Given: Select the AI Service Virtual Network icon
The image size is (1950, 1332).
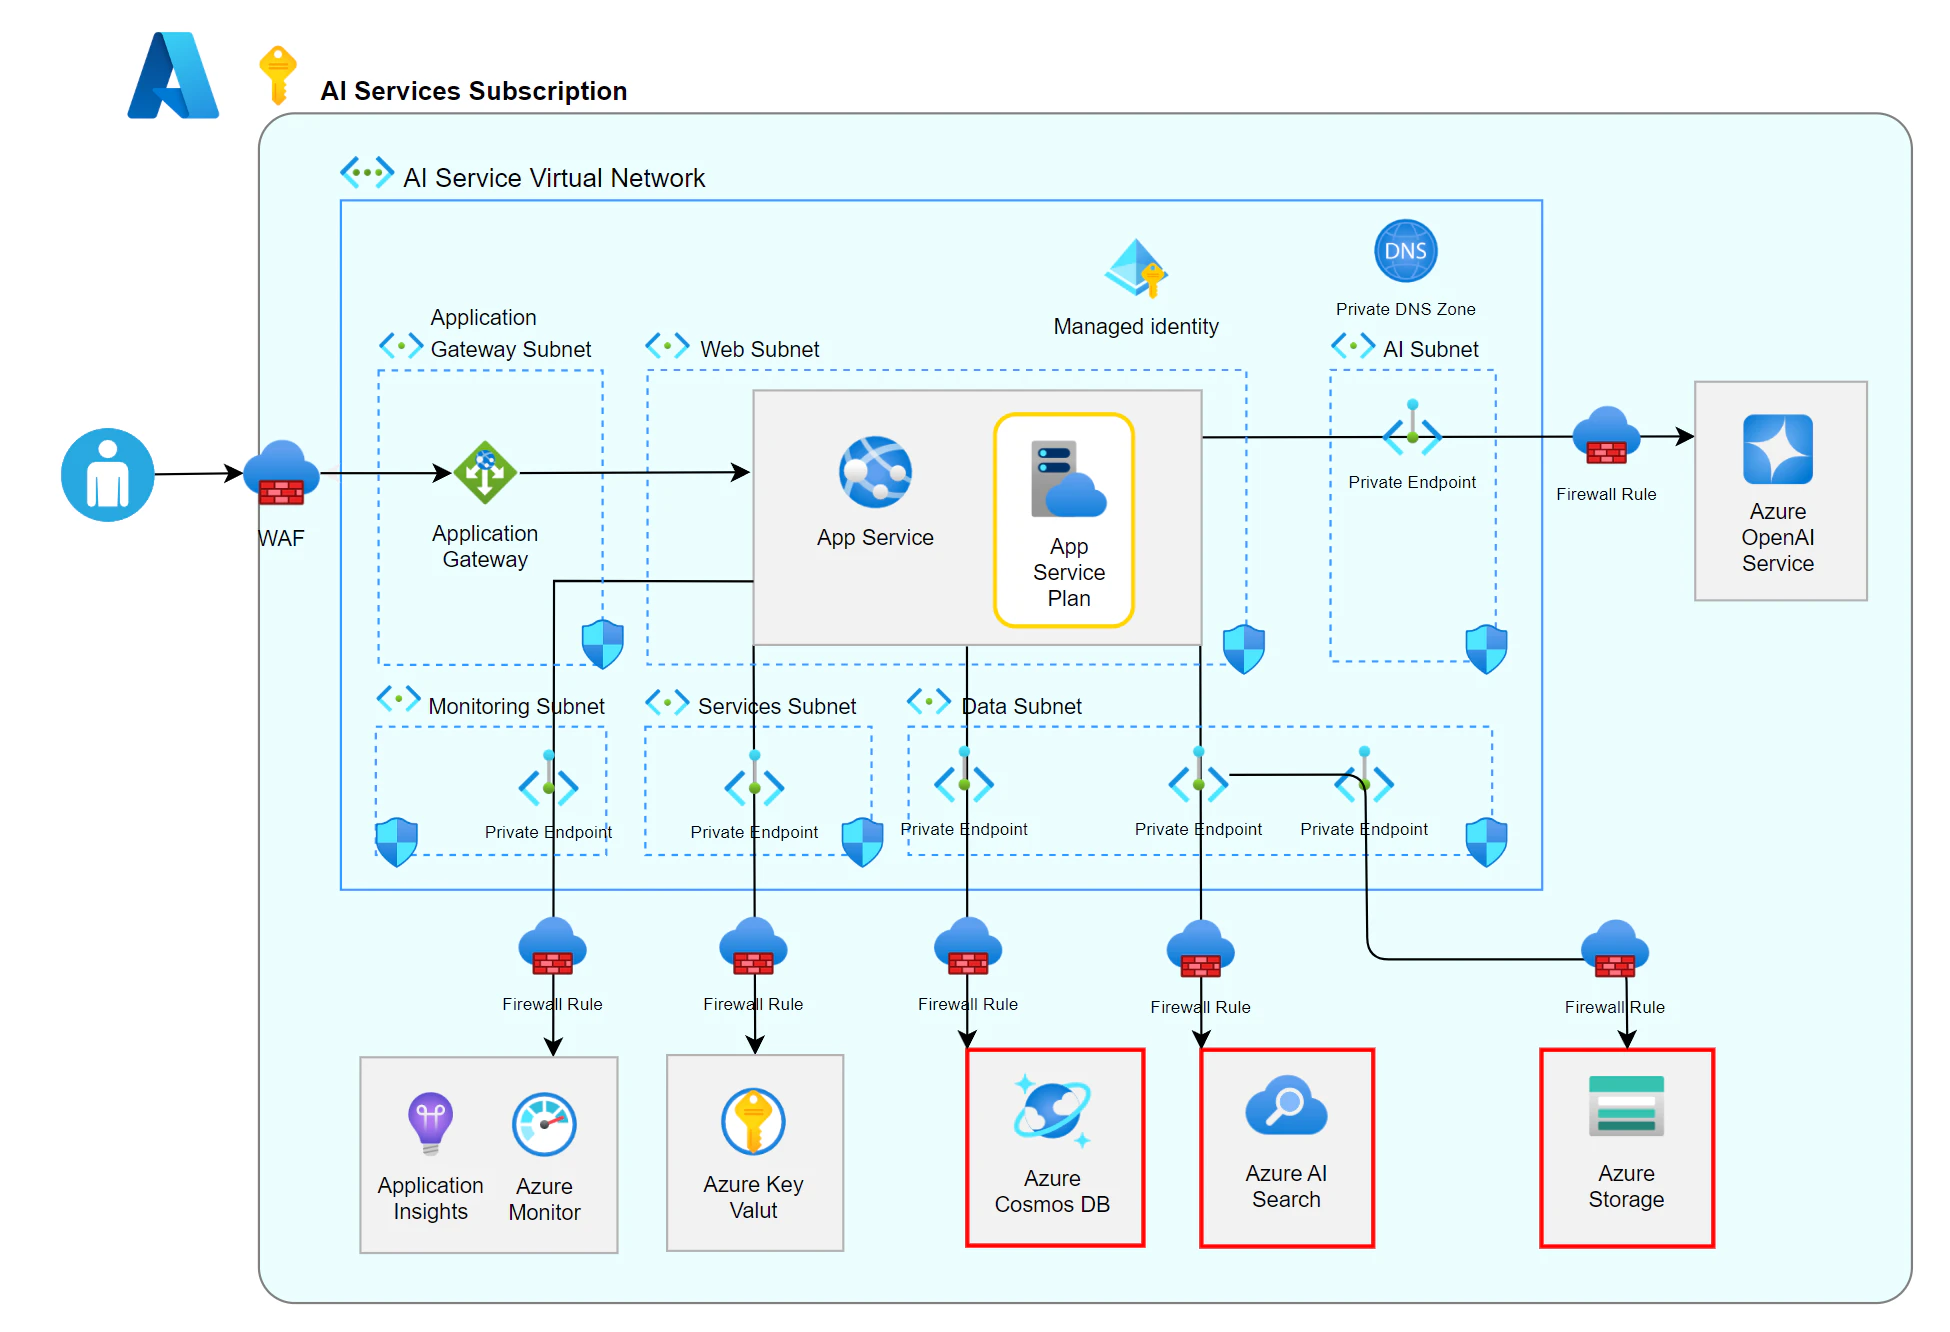Looking at the screenshot, I should coord(367,172).
